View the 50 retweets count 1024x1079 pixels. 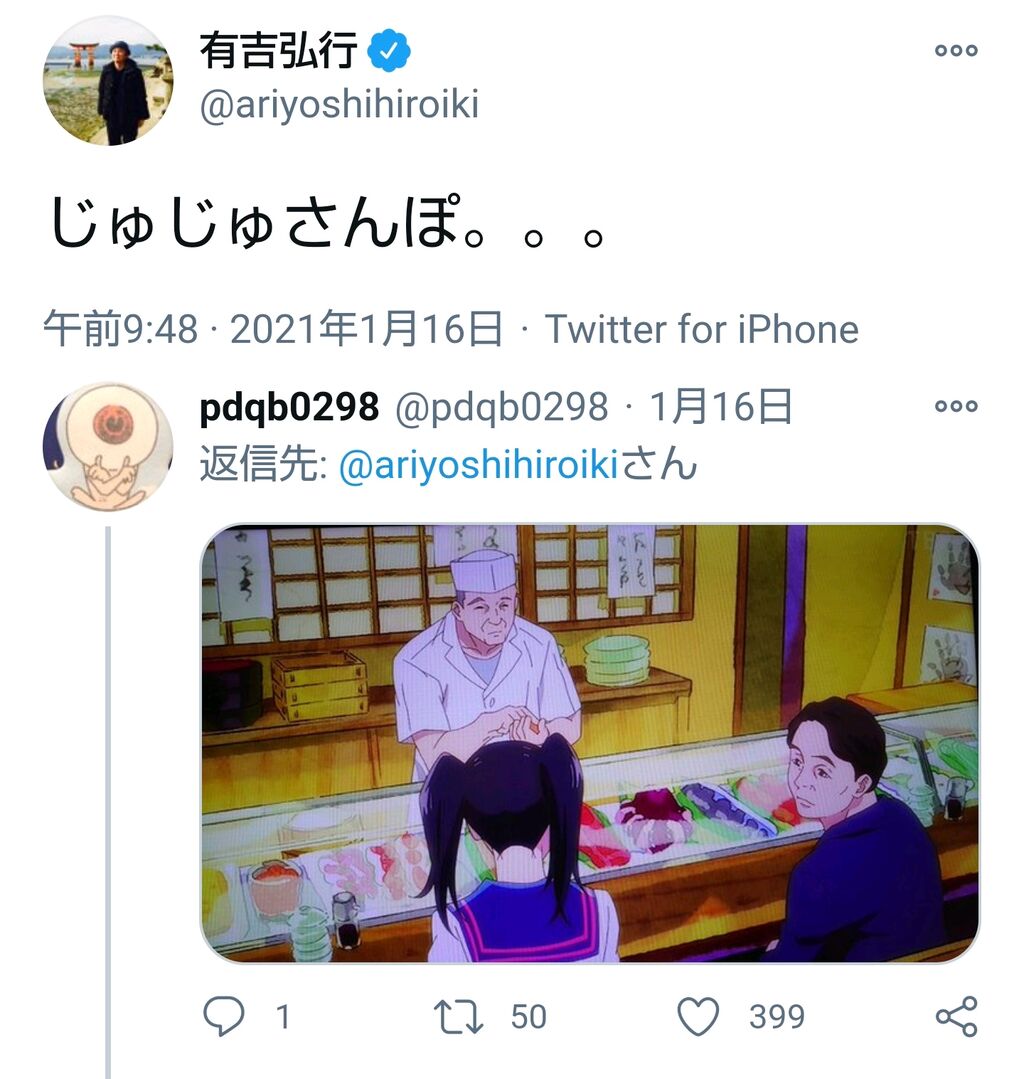529,1017
